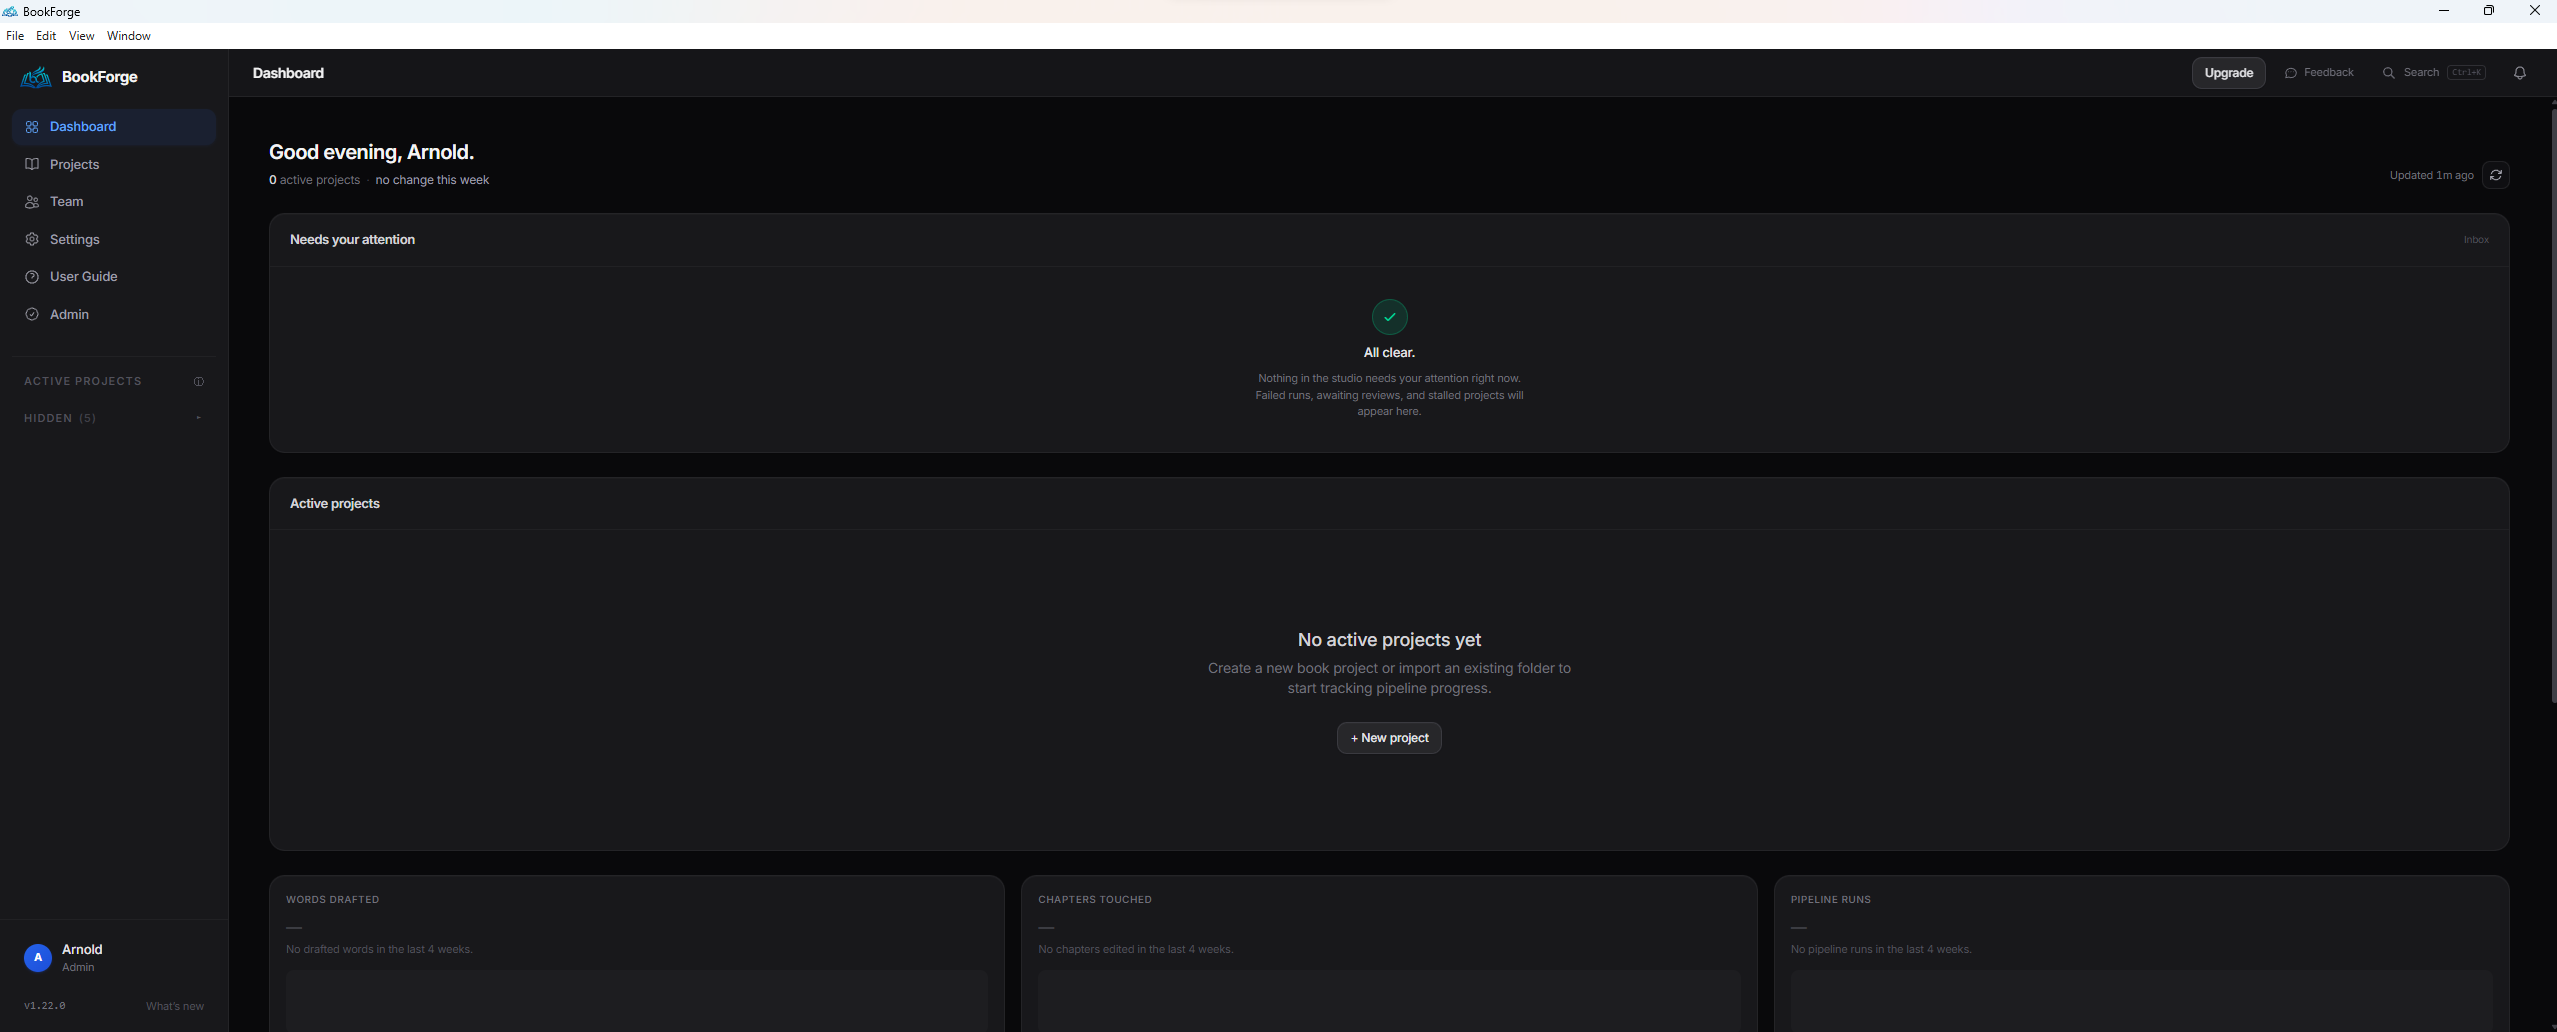Click the Admin check-circle icon
Screen dimensions: 2557x1032
32,315
